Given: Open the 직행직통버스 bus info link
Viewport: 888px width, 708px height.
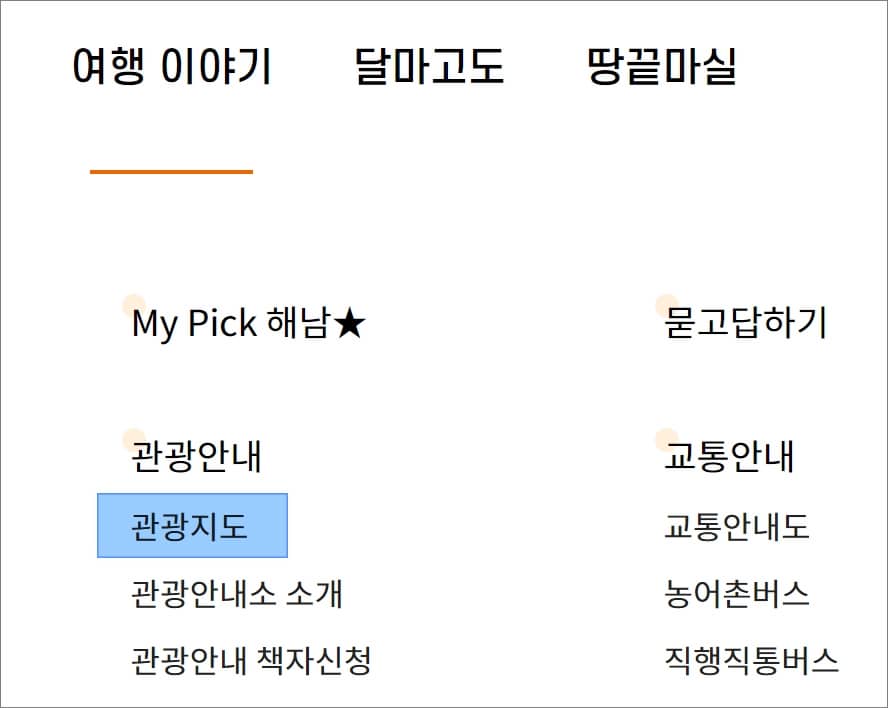Looking at the screenshot, I should click(751, 660).
